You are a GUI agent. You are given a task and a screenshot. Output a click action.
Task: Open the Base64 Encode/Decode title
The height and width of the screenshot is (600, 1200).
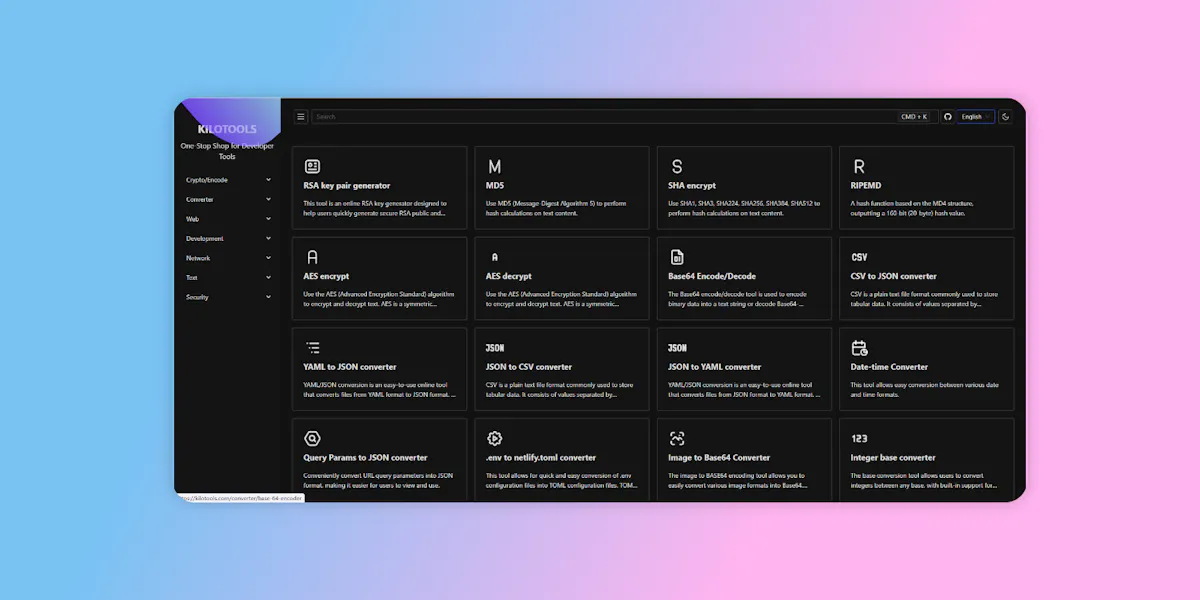click(712, 276)
